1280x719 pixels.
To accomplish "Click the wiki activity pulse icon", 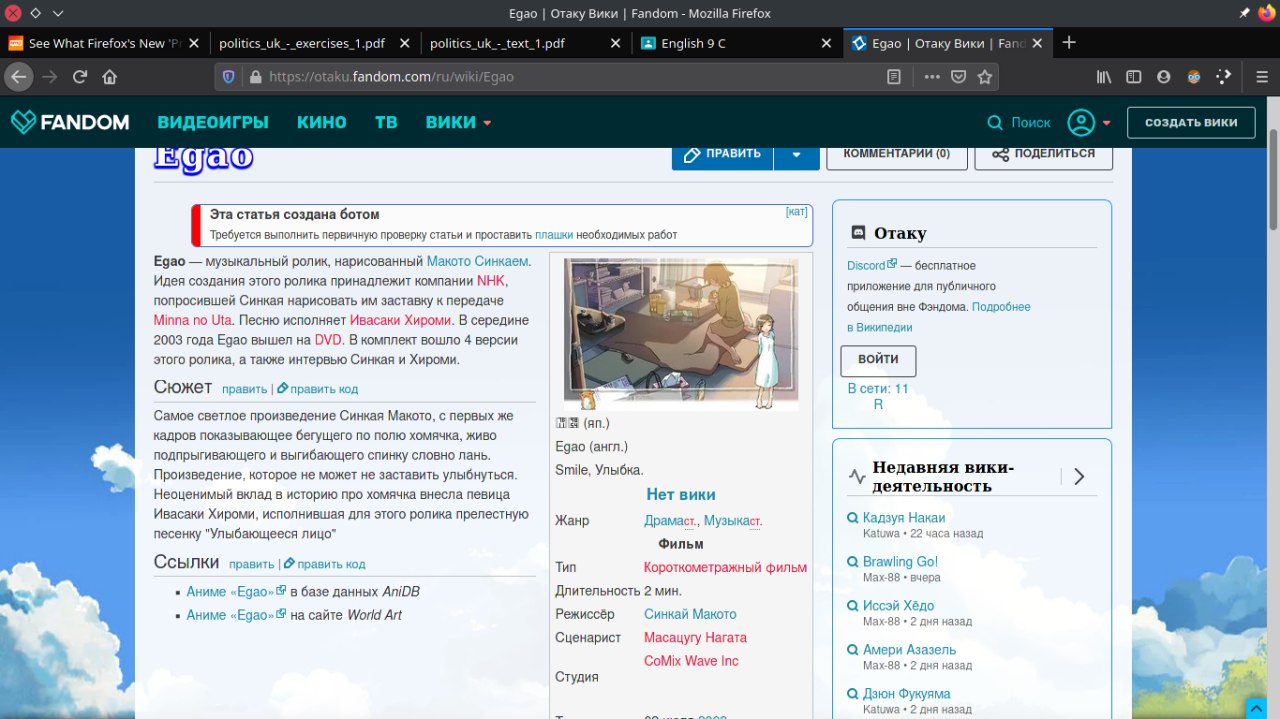I will (857, 477).
